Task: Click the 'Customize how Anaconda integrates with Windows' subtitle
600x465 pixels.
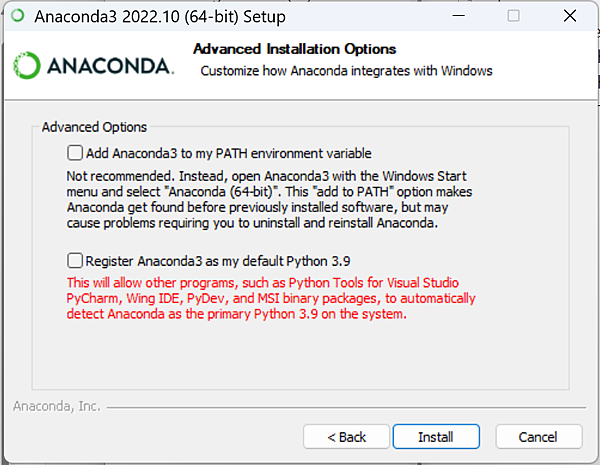Action: (x=346, y=71)
